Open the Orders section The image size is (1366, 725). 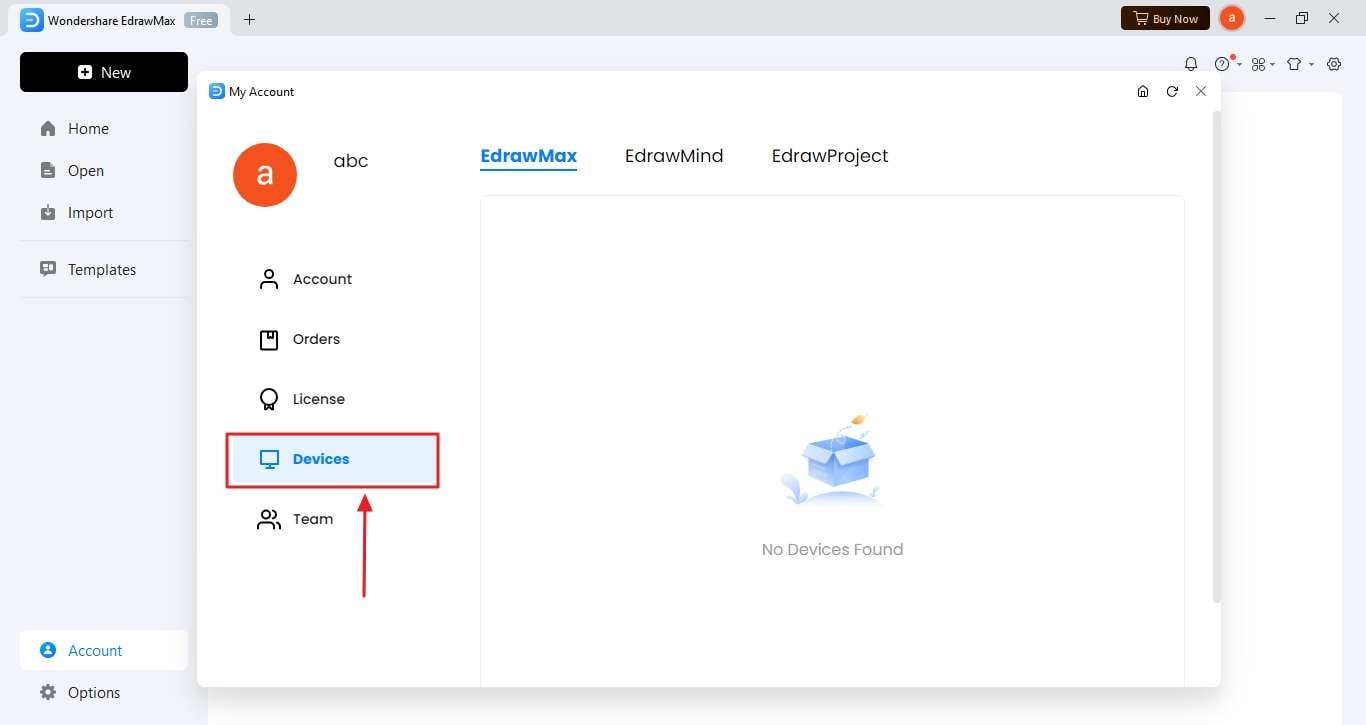(333, 339)
